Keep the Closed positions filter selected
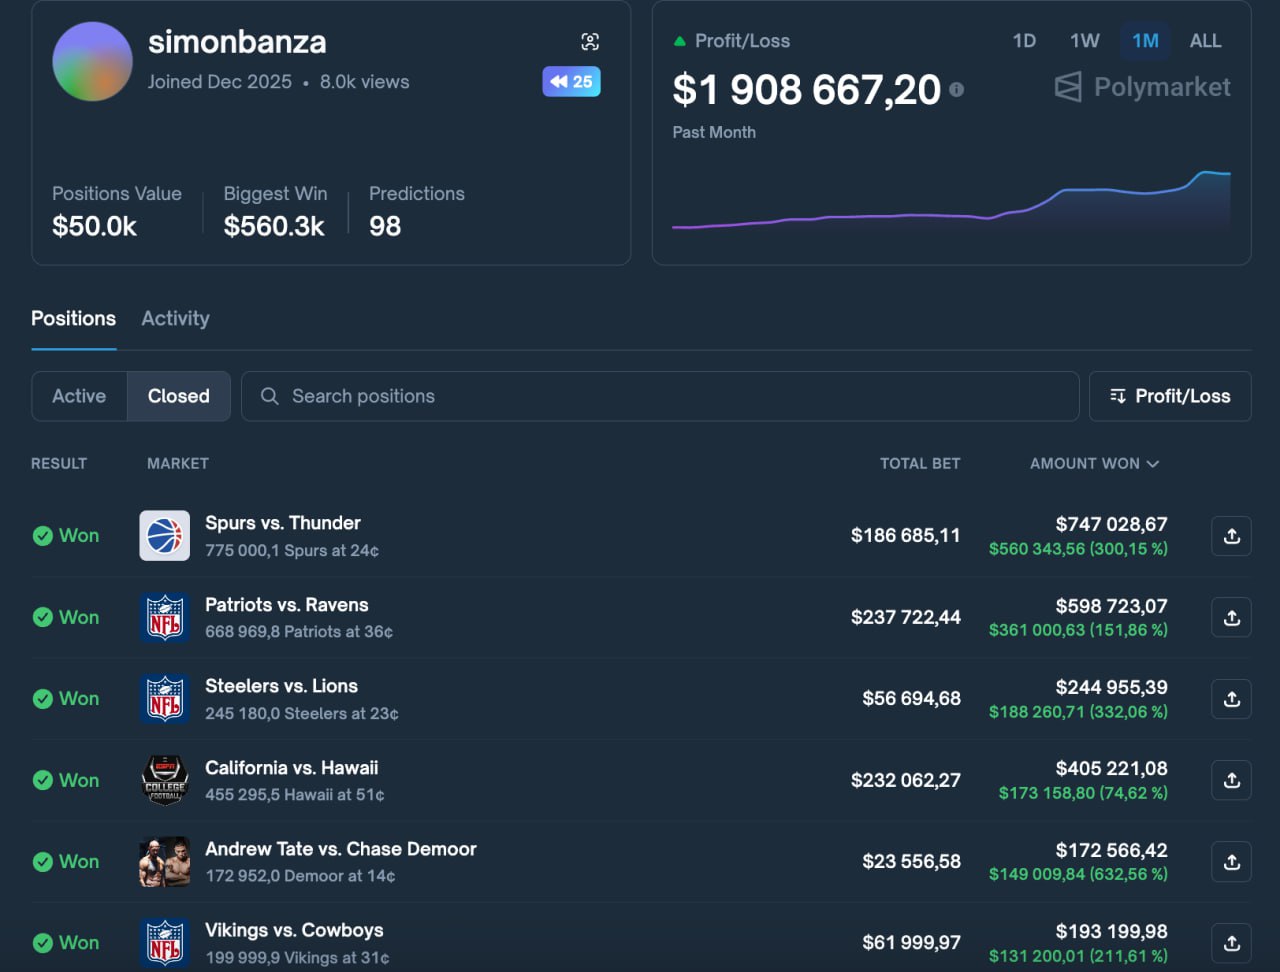 click(x=179, y=396)
